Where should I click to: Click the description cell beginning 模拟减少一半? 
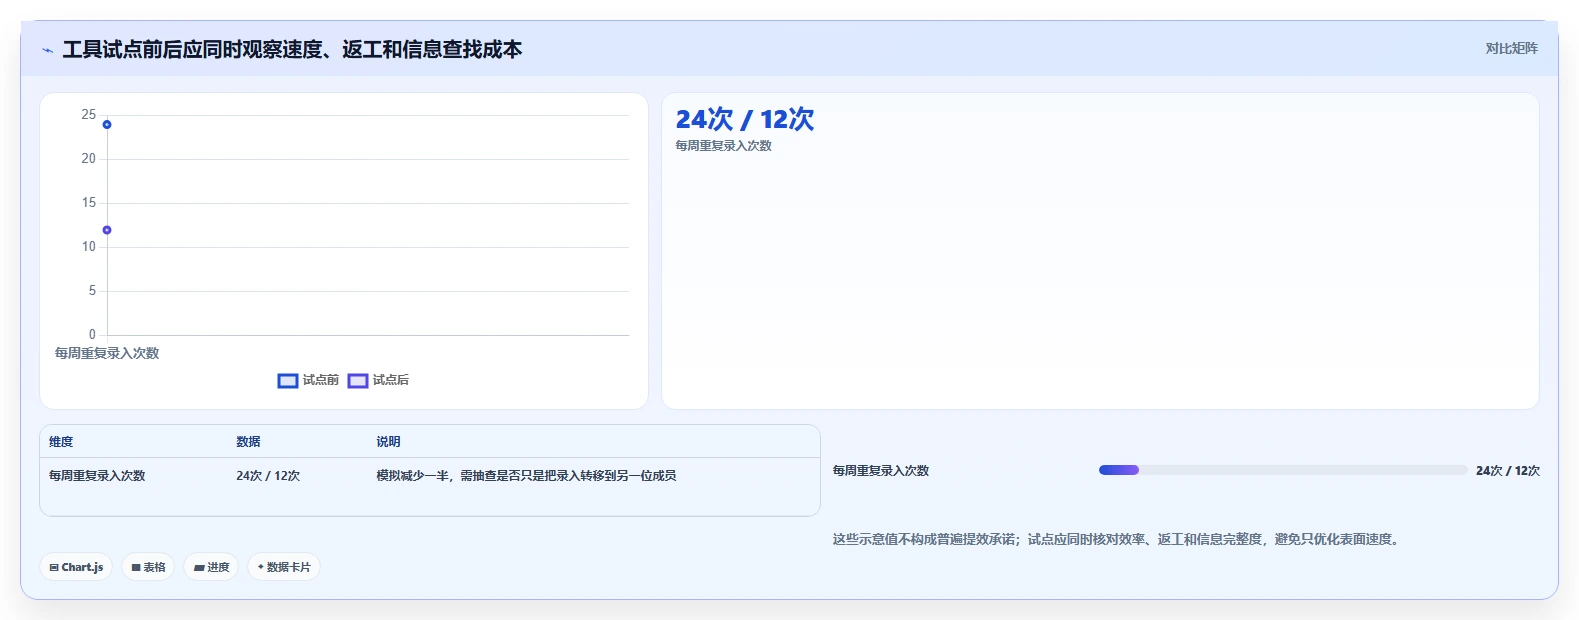click(526, 476)
